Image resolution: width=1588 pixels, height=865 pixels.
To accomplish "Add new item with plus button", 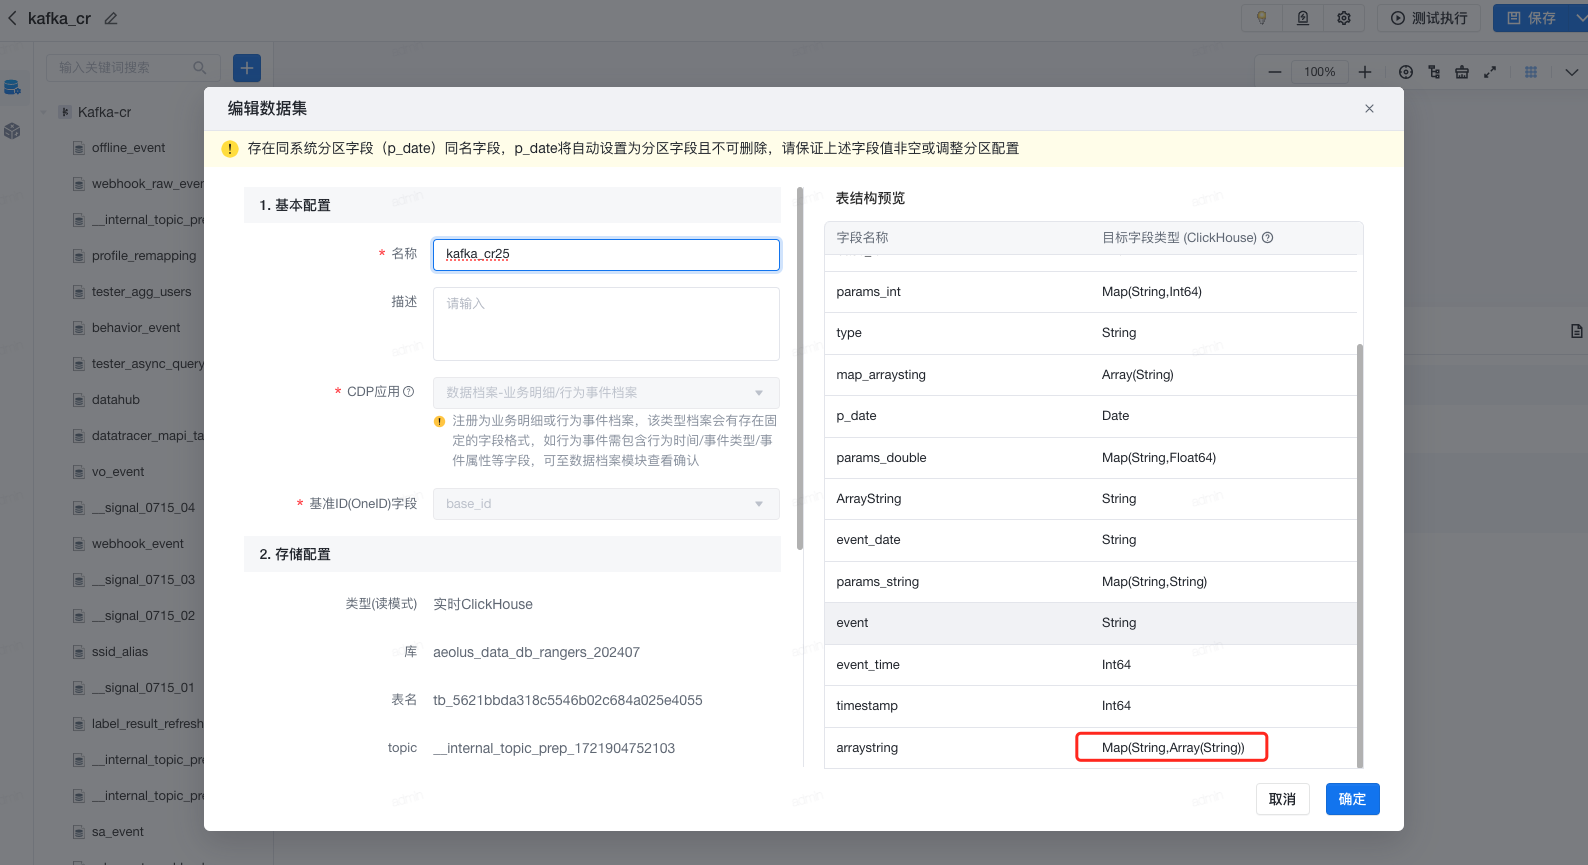I will 247,67.
